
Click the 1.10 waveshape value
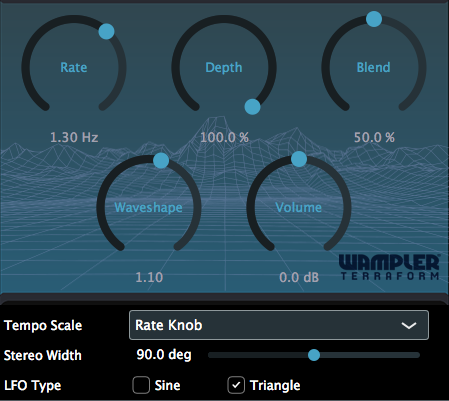(x=149, y=277)
